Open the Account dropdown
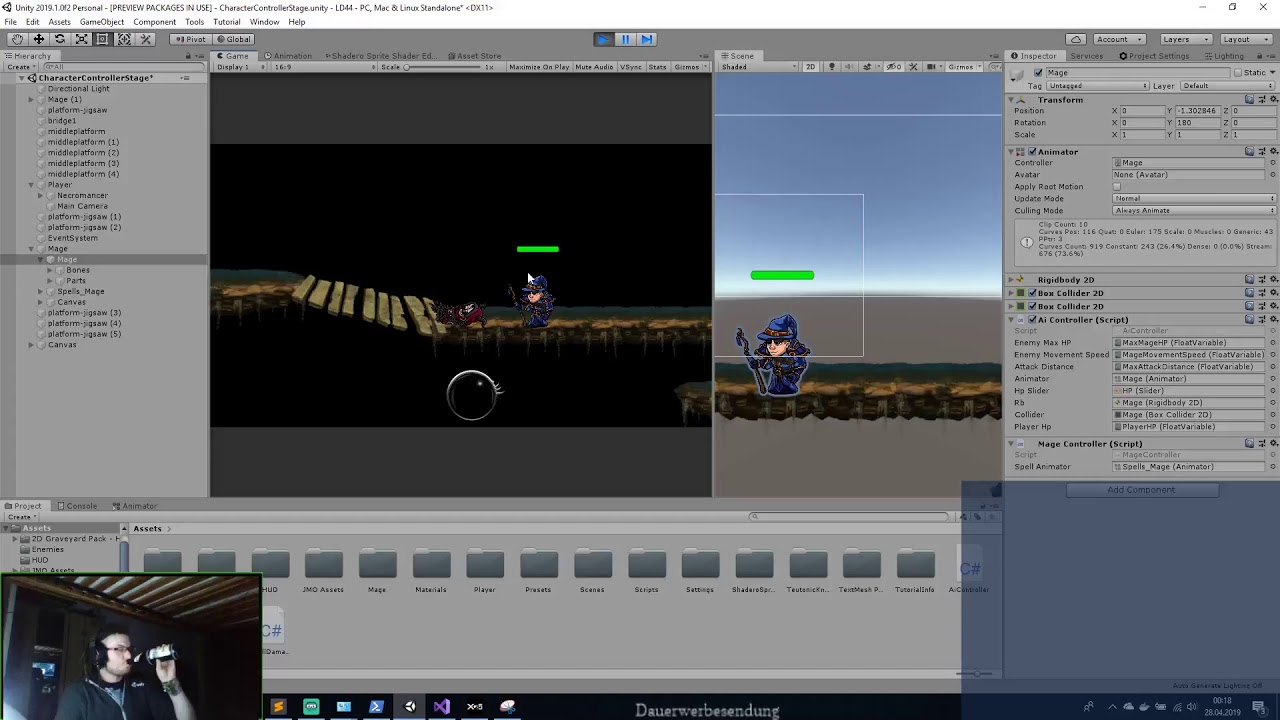This screenshot has height=720, width=1280. [x=1119, y=39]
